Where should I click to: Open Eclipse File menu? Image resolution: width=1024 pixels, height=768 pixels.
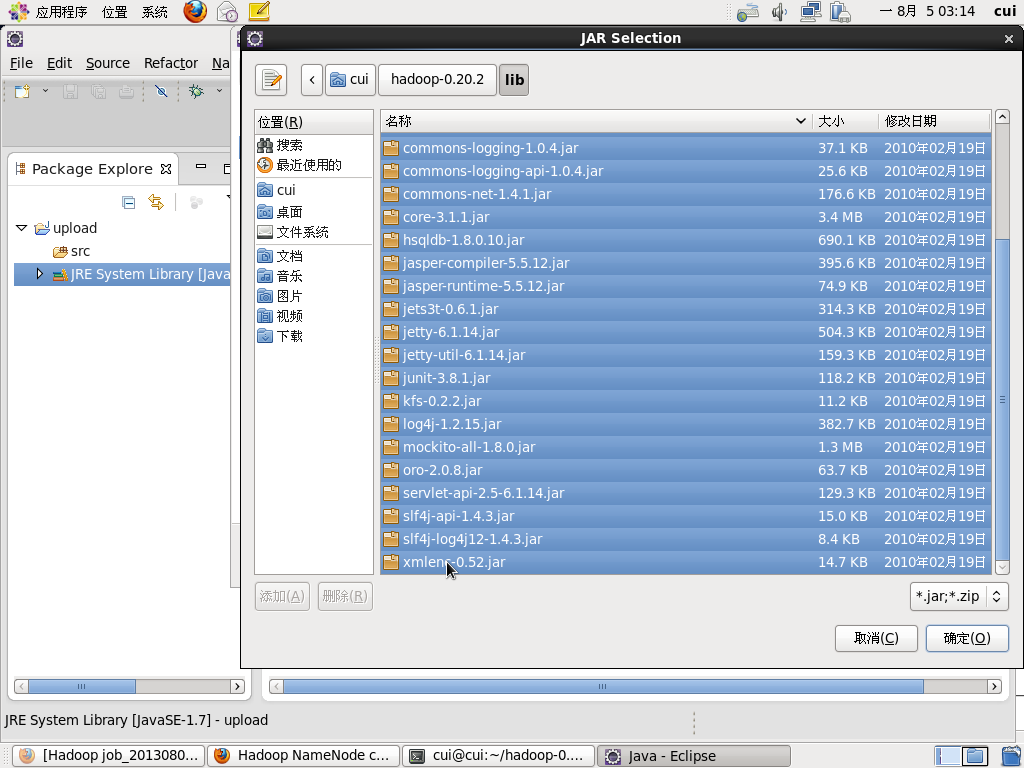21,63
